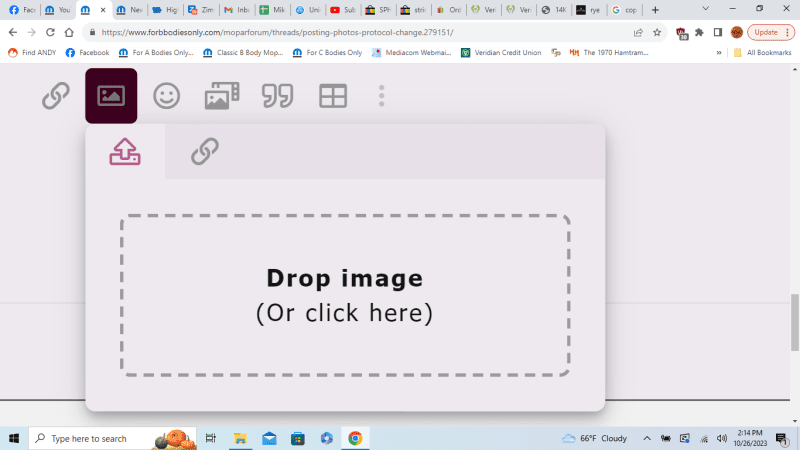Toggle the Insert image toolbar button

111,96
